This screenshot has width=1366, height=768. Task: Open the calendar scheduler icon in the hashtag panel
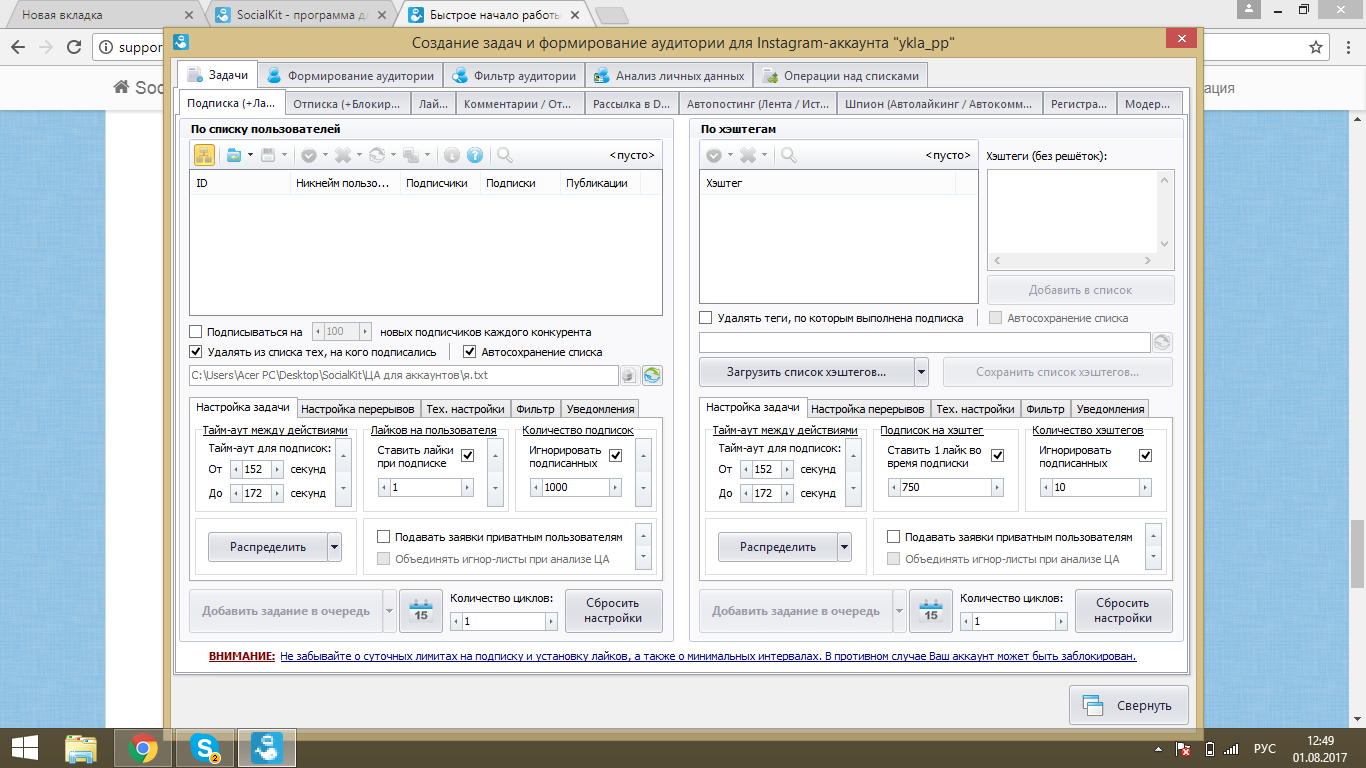931,611
